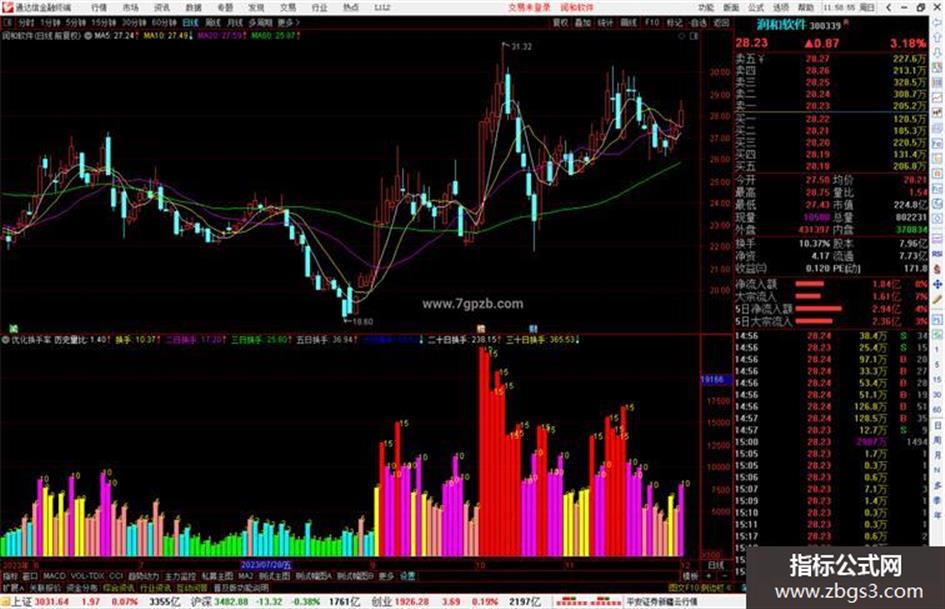Click the line chart icon in right sidebar
This screenshot has height=609, width=945.
coord(937,98)
